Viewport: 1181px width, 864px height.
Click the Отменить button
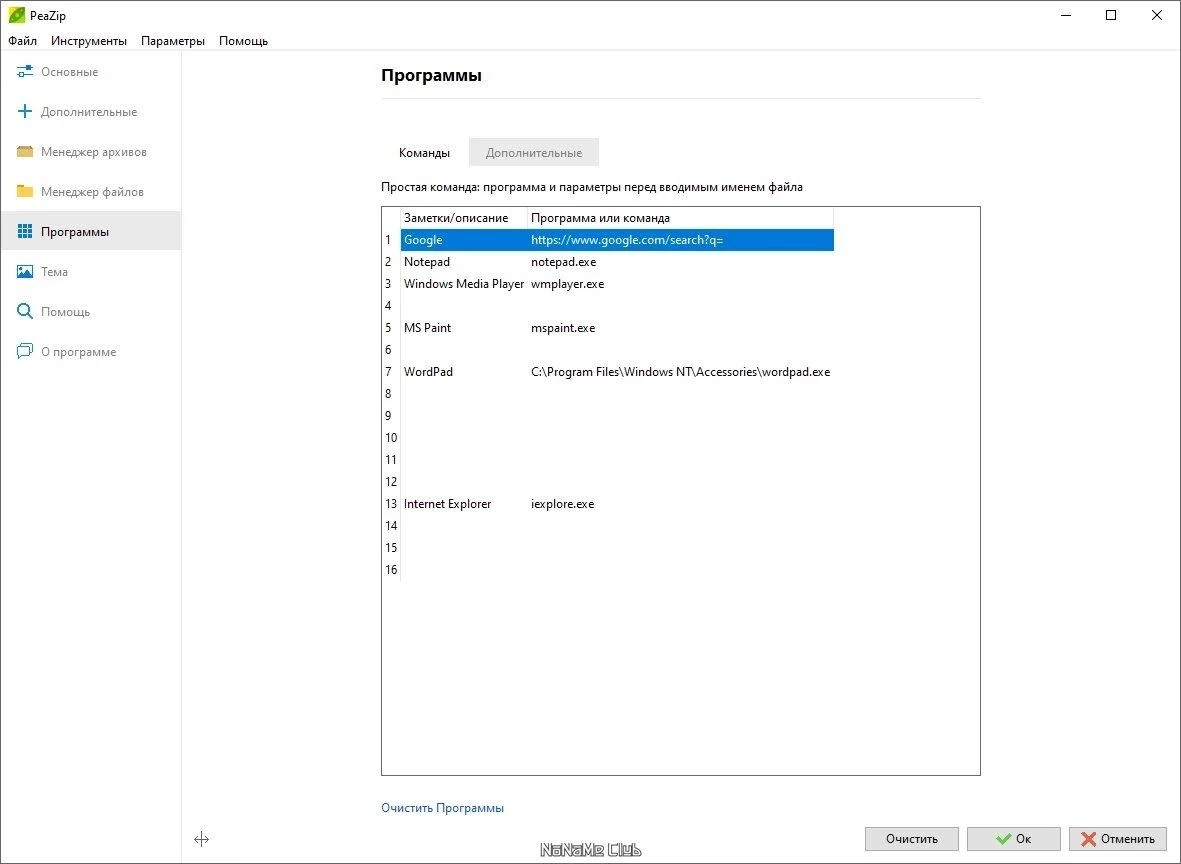point(1117,838)
